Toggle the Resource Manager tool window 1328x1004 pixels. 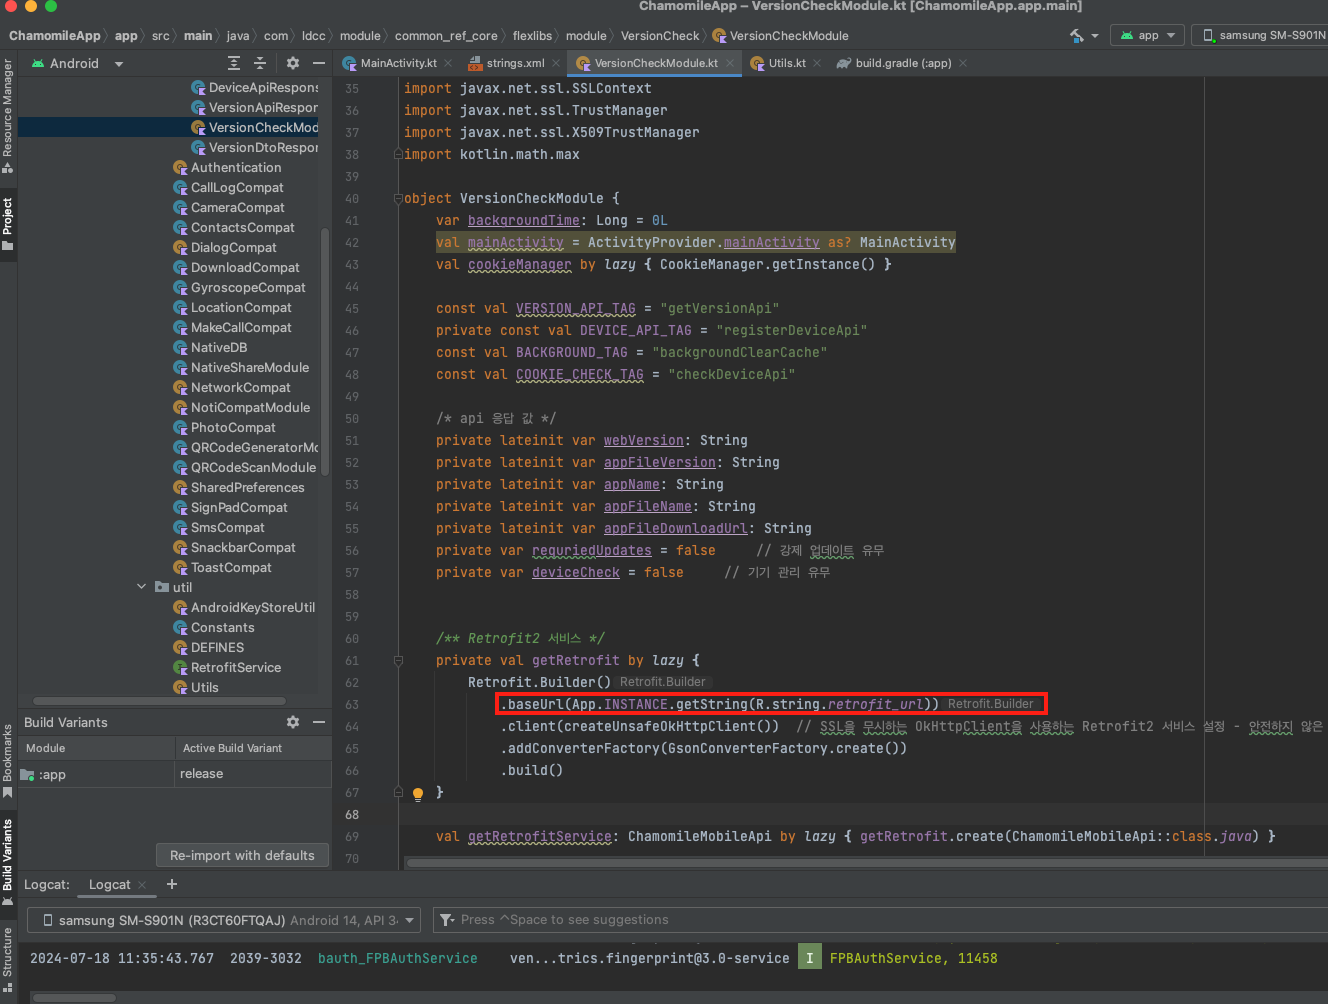point(8,115)
